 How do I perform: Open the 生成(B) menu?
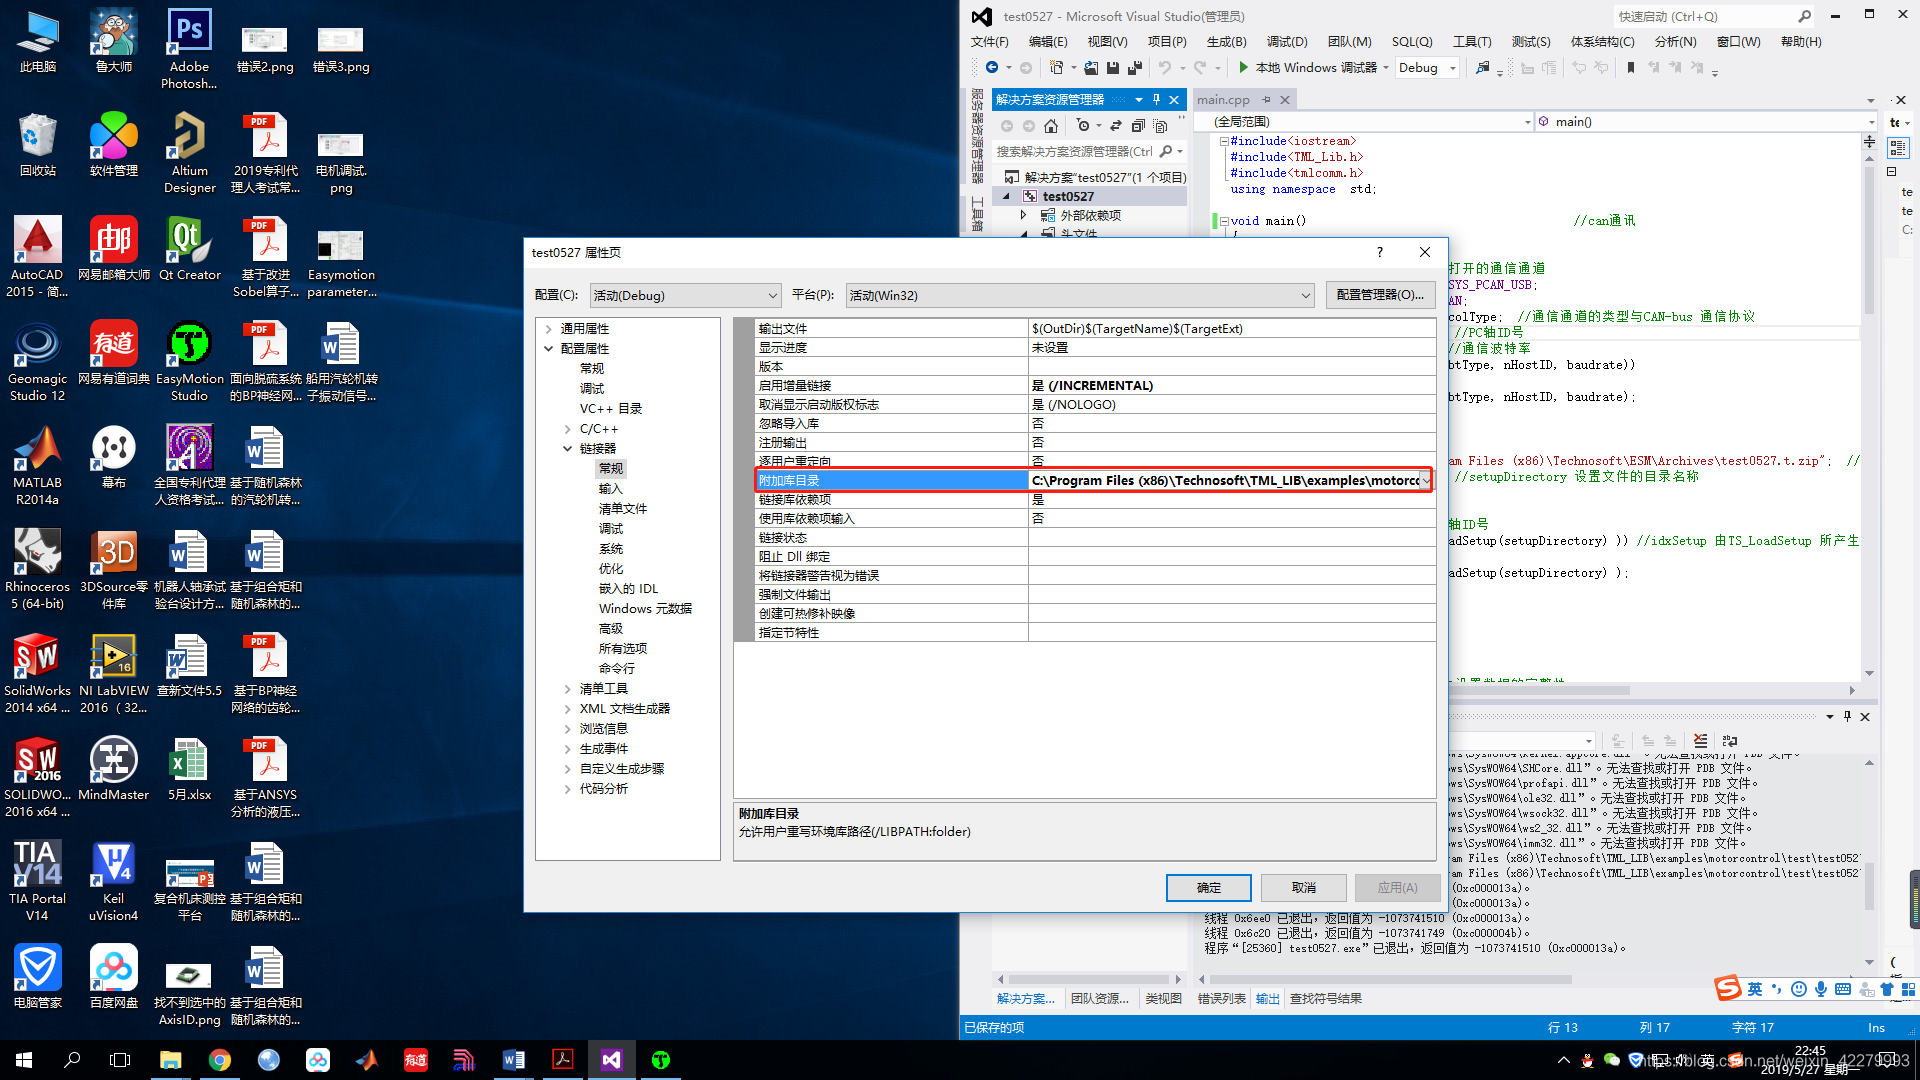pos(1226,42)
